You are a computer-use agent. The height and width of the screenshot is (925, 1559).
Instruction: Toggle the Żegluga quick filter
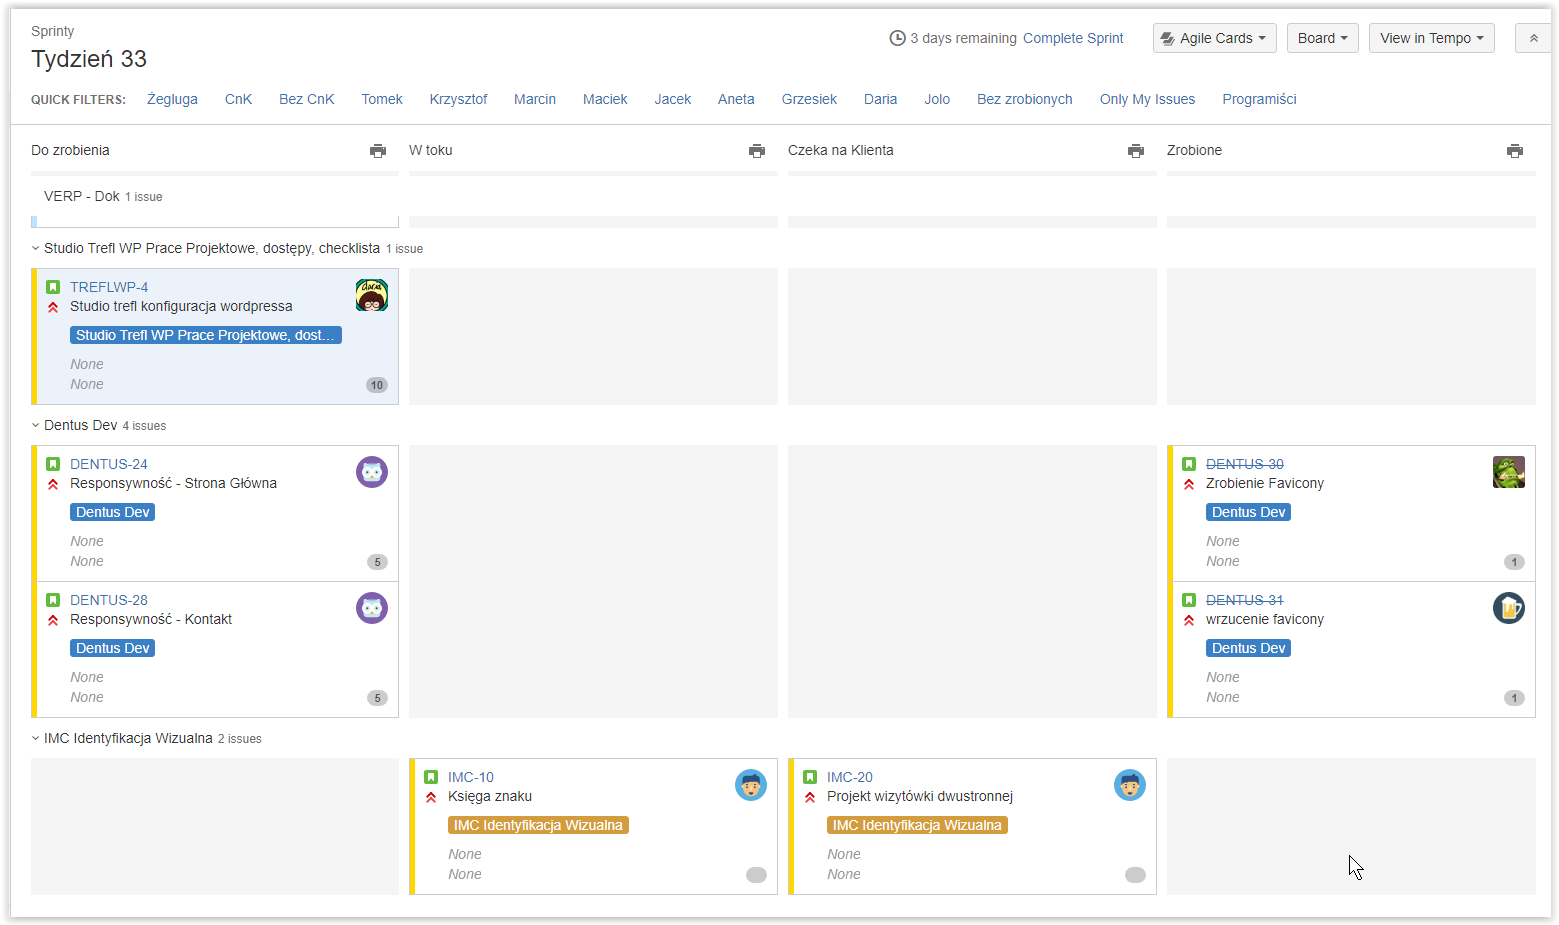172,99
